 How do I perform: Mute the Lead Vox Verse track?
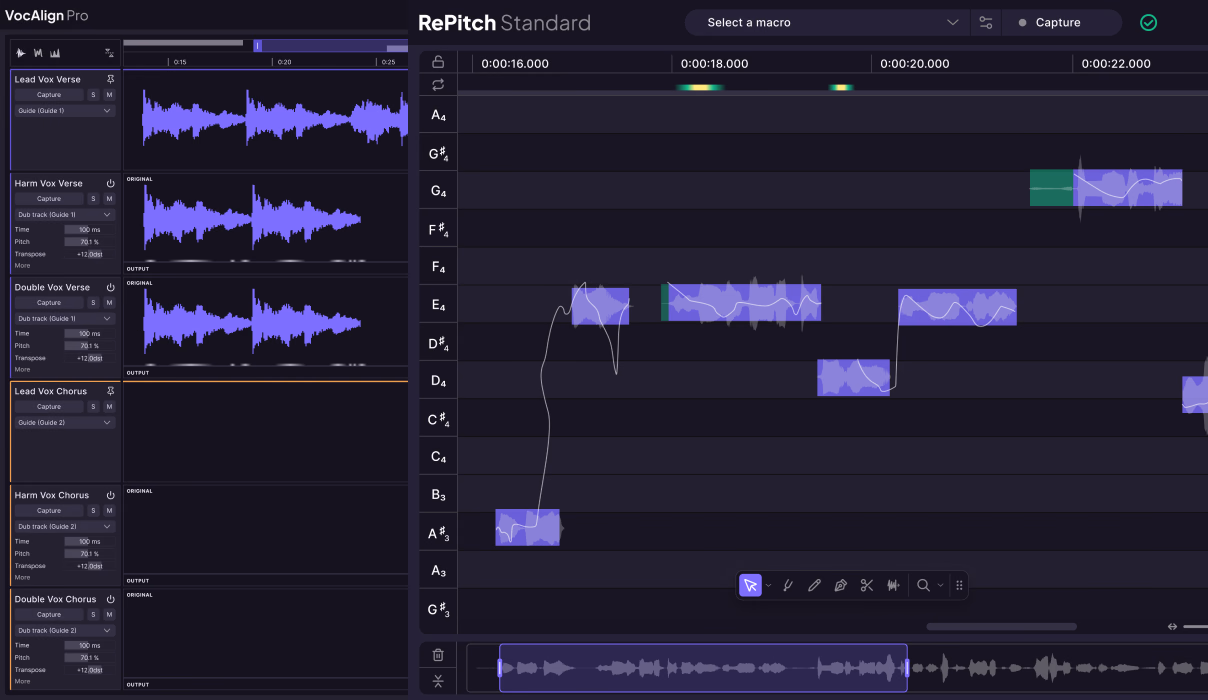click(x=109, y=95)
